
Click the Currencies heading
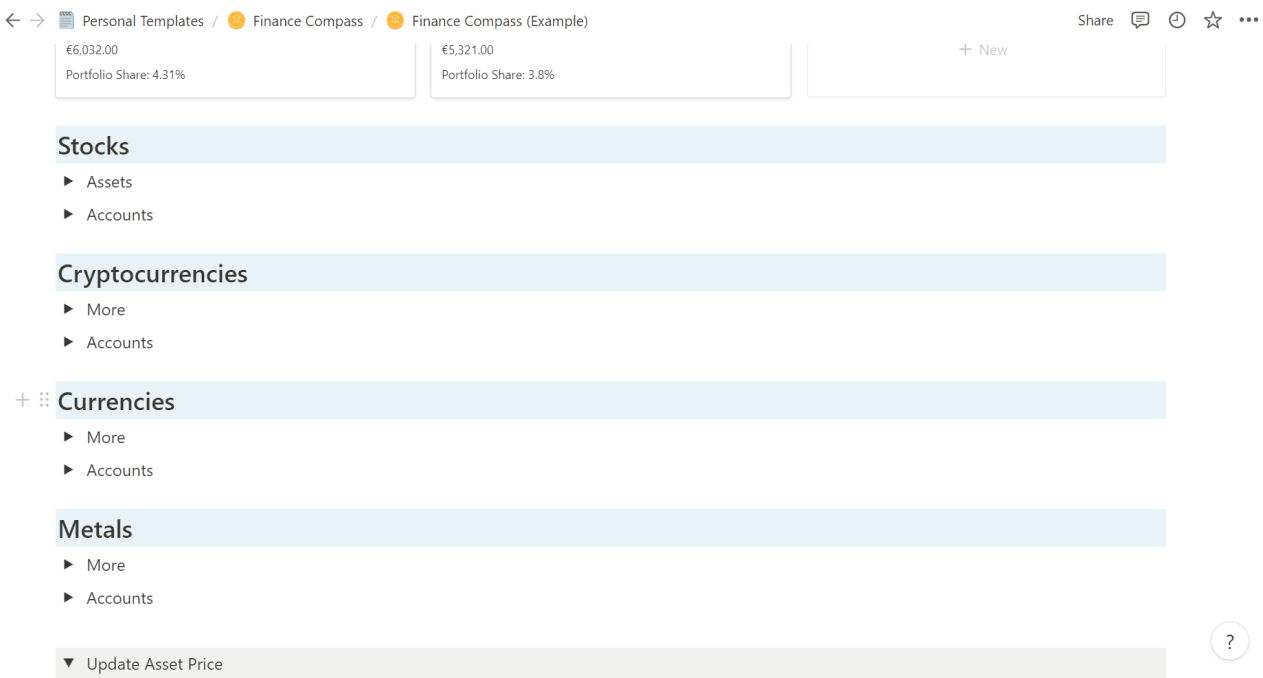116,402
